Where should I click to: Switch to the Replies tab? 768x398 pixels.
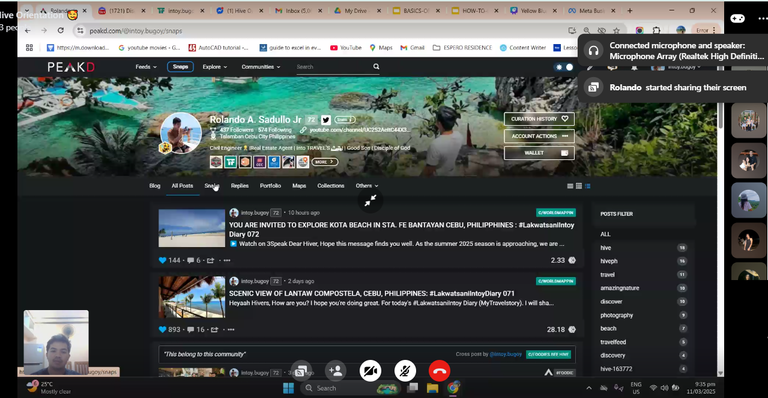point(240,186)
